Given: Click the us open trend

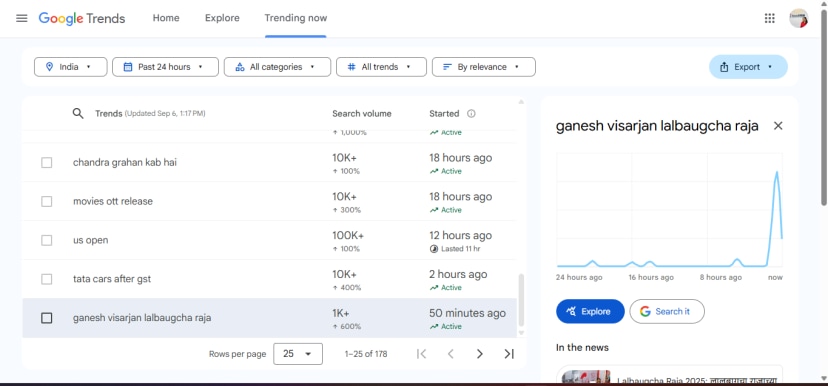Looking at the screenshot, I should point(90,240).
